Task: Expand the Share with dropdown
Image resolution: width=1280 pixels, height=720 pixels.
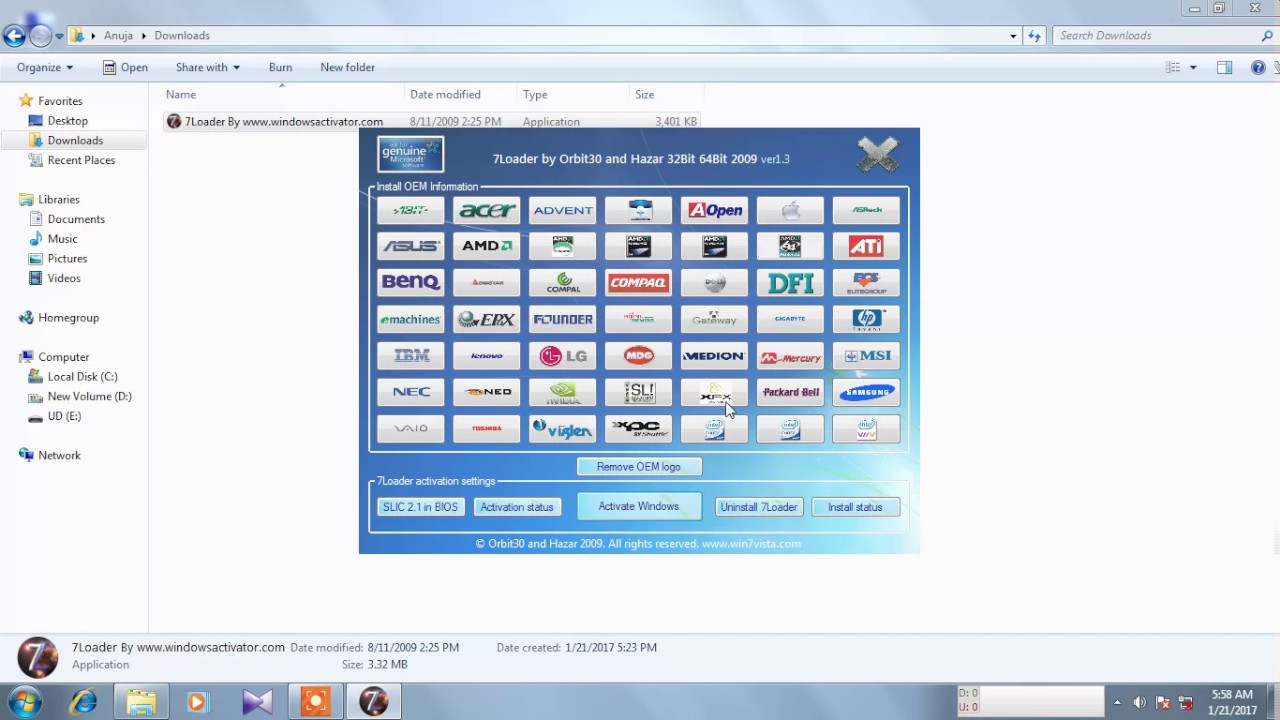Action: click(x=208, y=67)
